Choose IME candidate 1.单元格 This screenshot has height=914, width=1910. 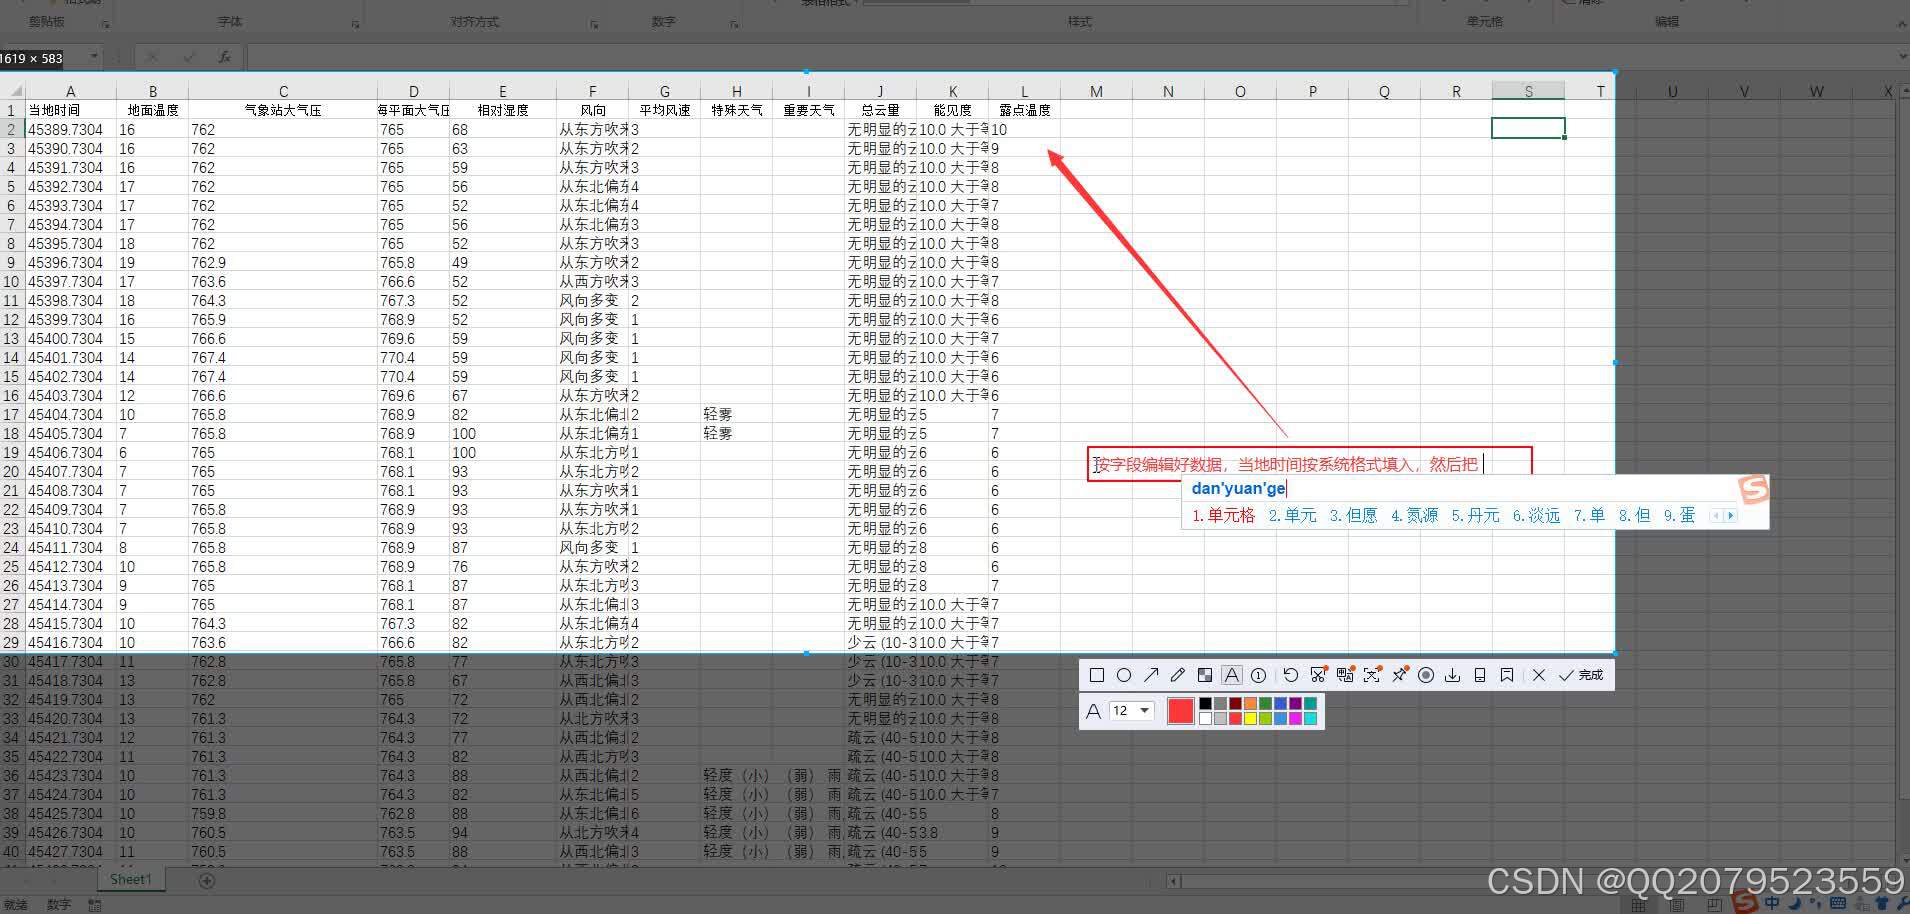(1223, 515)
